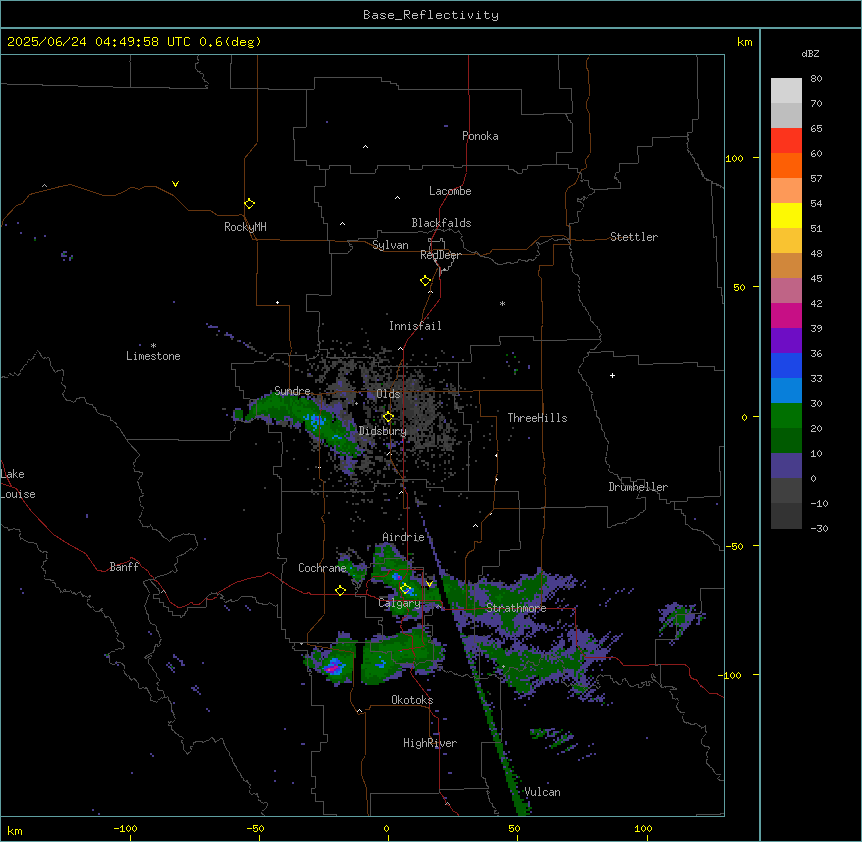Select the Blackfalds label

(441, 223)
